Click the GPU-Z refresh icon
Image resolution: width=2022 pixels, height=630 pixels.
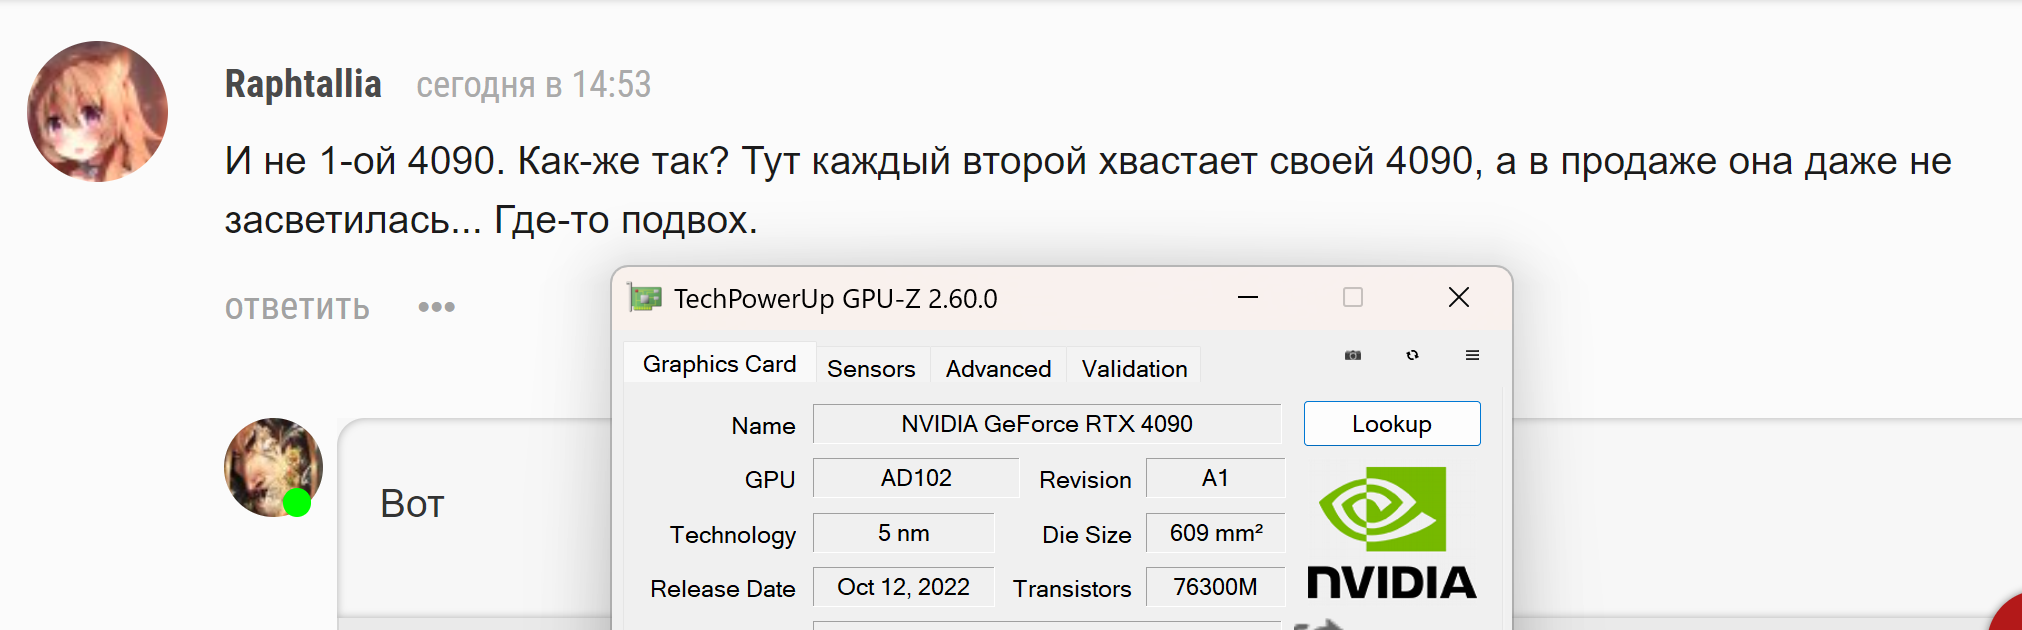pos(1412,355)
